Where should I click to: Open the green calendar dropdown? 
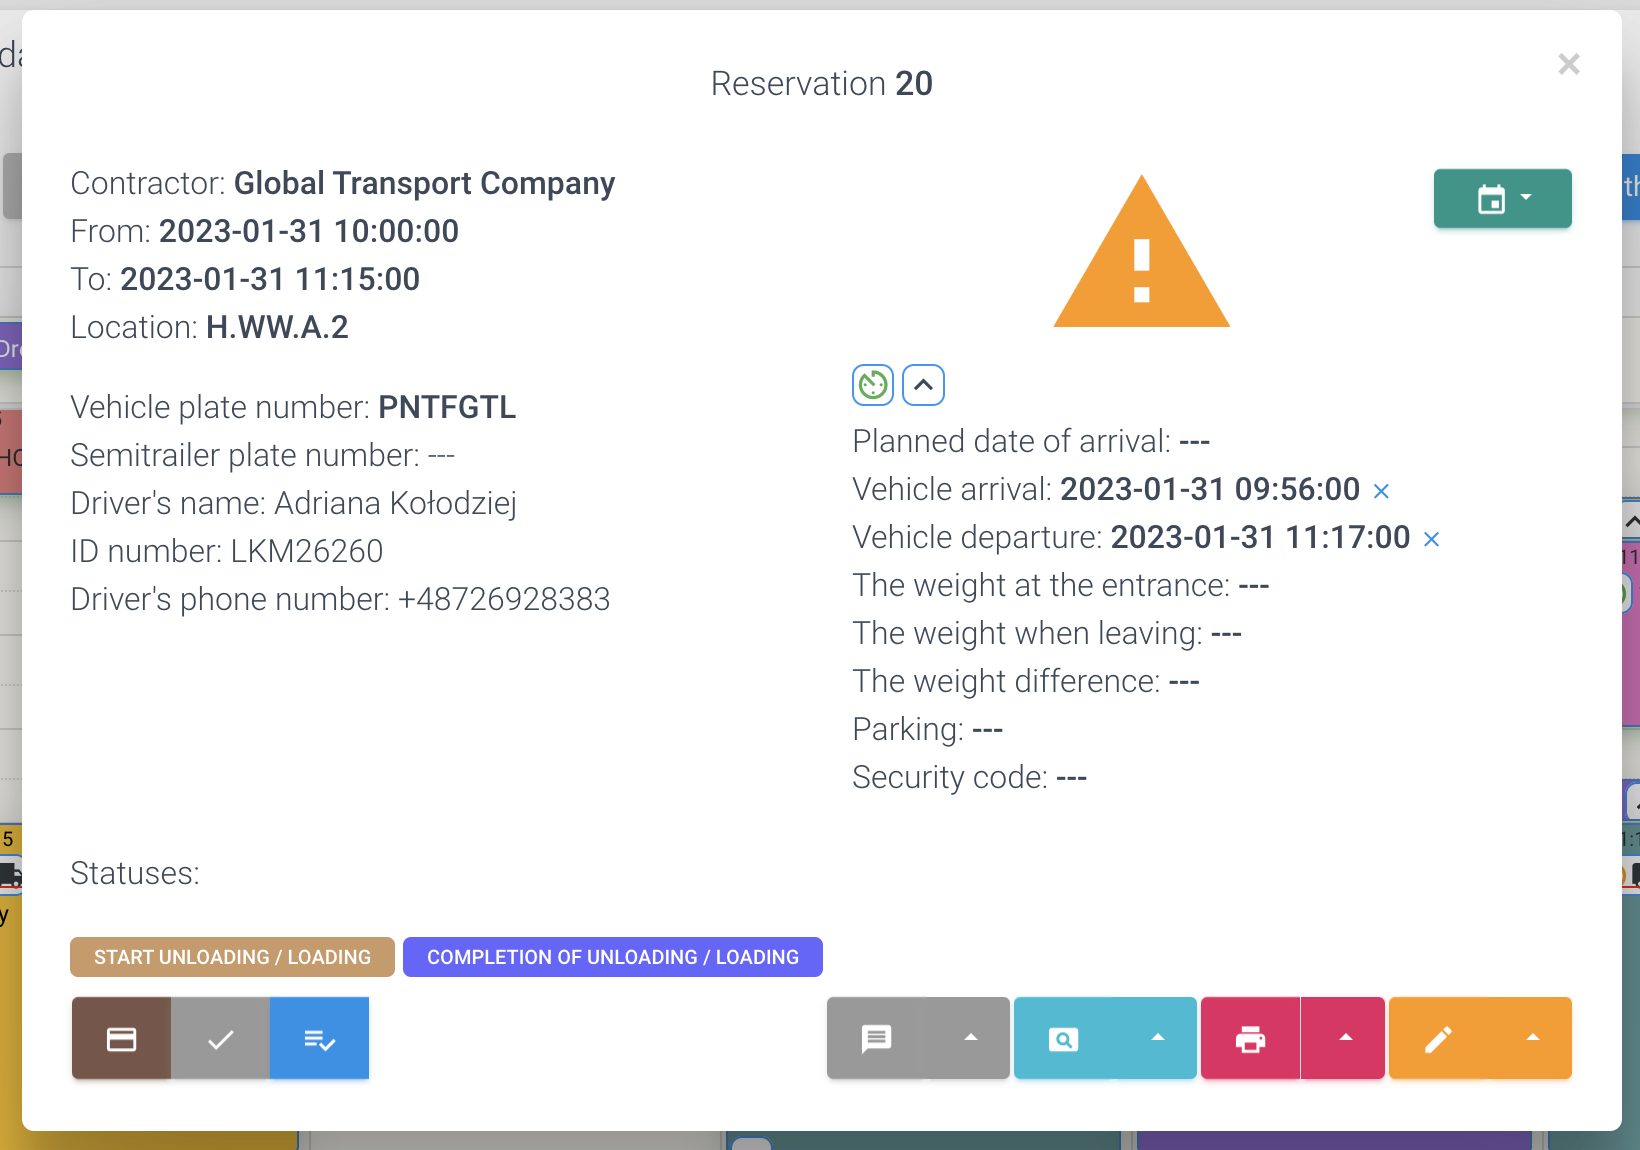(1502, 199)
